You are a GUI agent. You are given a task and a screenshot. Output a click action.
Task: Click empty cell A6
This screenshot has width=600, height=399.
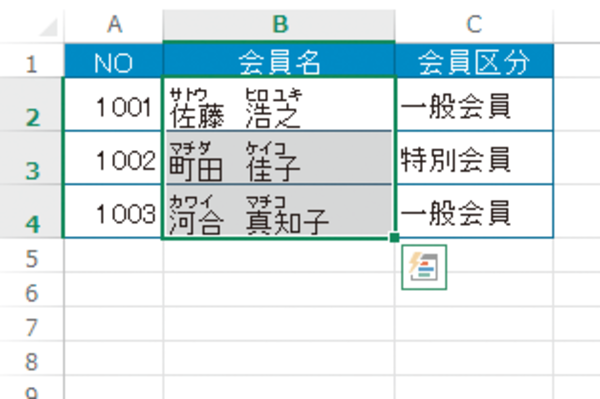pos(114,290)
